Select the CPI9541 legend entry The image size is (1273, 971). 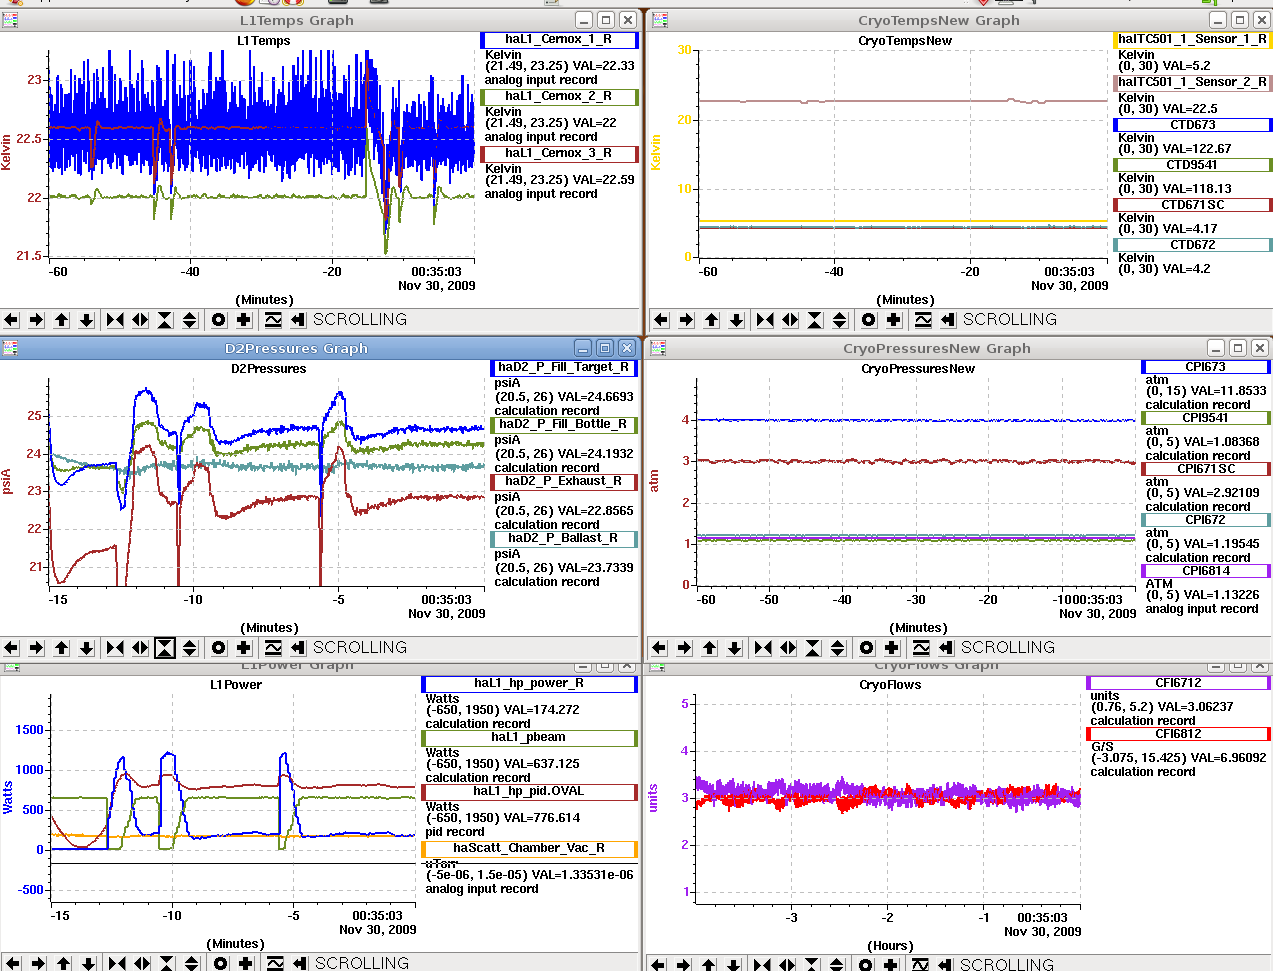[1206, 418]
